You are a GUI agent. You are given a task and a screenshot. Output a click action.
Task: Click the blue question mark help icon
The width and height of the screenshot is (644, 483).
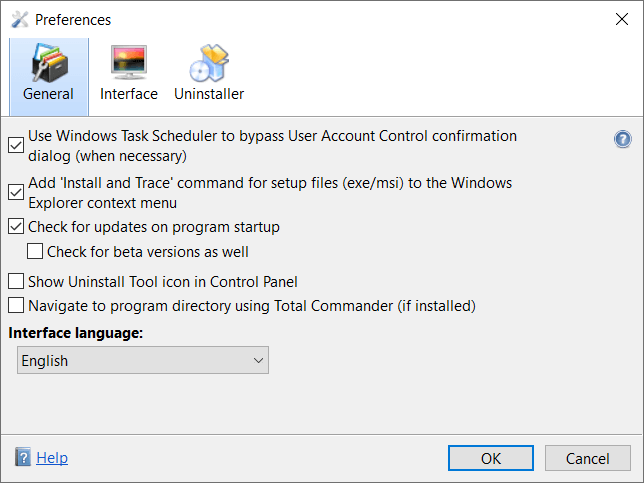coord(623,139)
